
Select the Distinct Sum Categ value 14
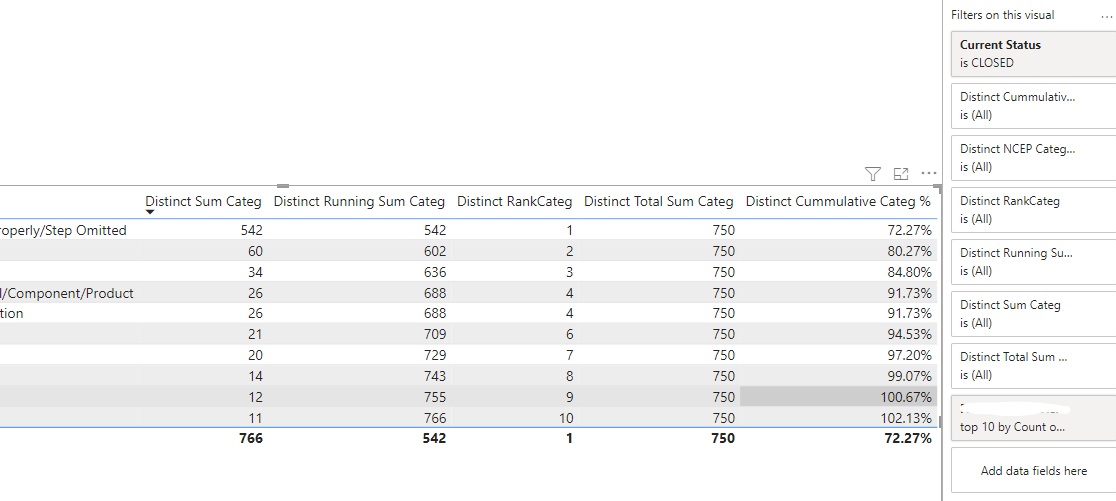pyautogui.click(x=255, y=376)
